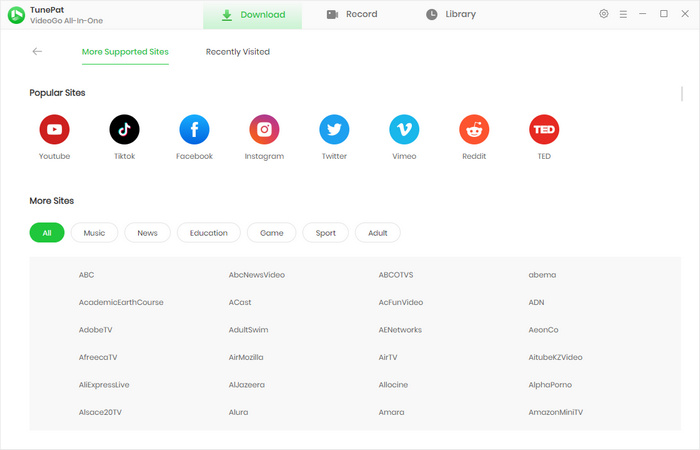The width and height of the screenshot is (700, 450).
Task: Go back using the left arrow
Action: tap(37, 51)
